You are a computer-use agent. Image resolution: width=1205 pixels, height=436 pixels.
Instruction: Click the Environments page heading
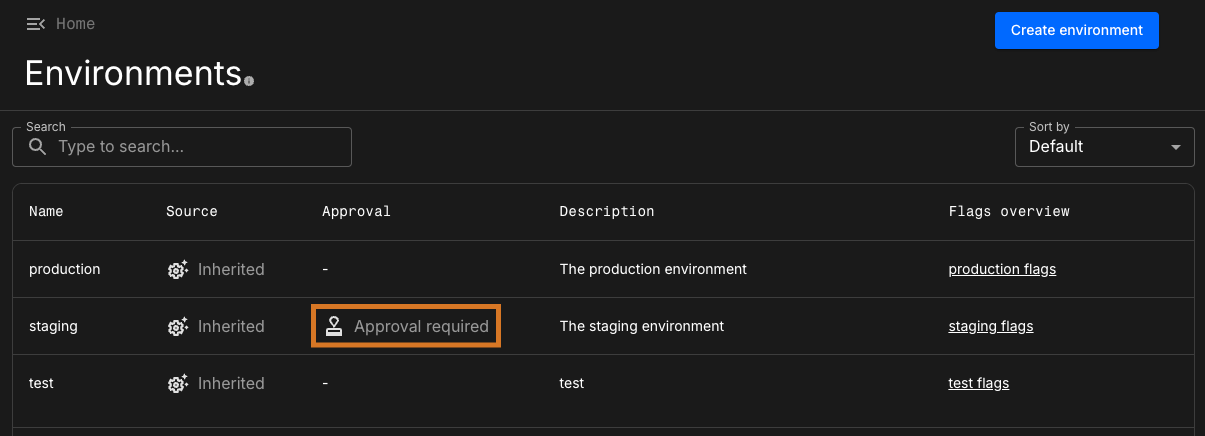133,73
